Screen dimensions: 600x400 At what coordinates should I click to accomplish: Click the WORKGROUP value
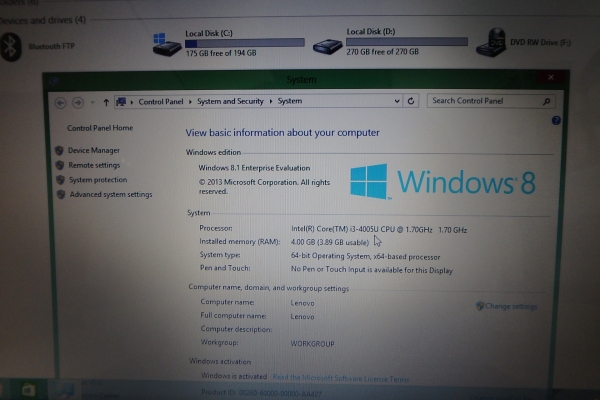(312, 344)
